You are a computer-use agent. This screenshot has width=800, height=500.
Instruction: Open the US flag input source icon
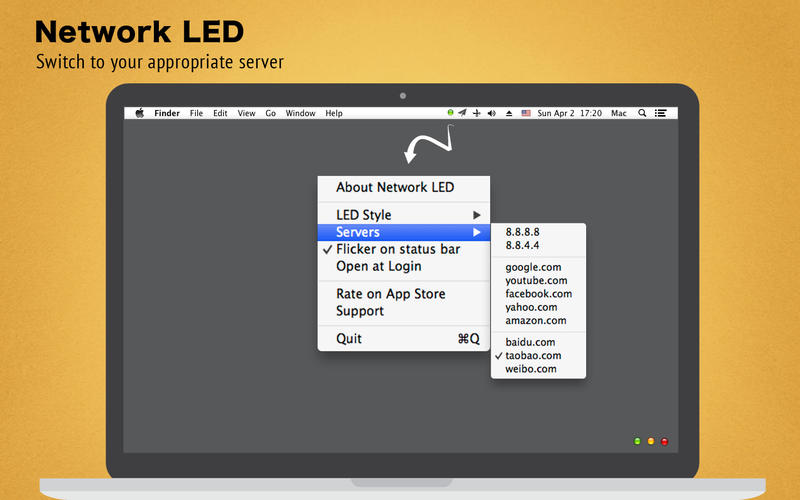click(526, 113)
